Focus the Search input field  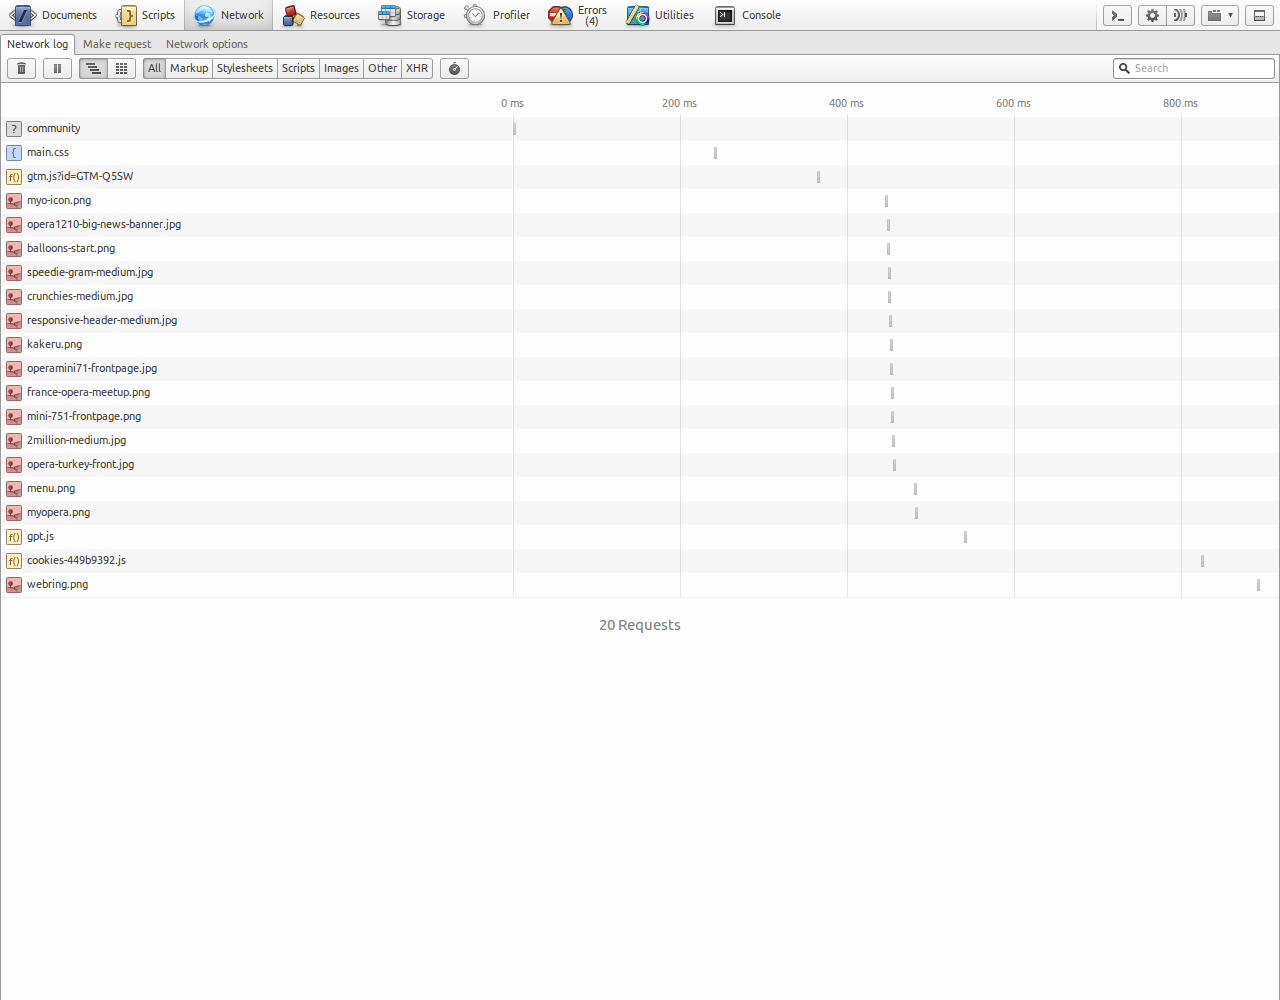[x=1194, y=68]
